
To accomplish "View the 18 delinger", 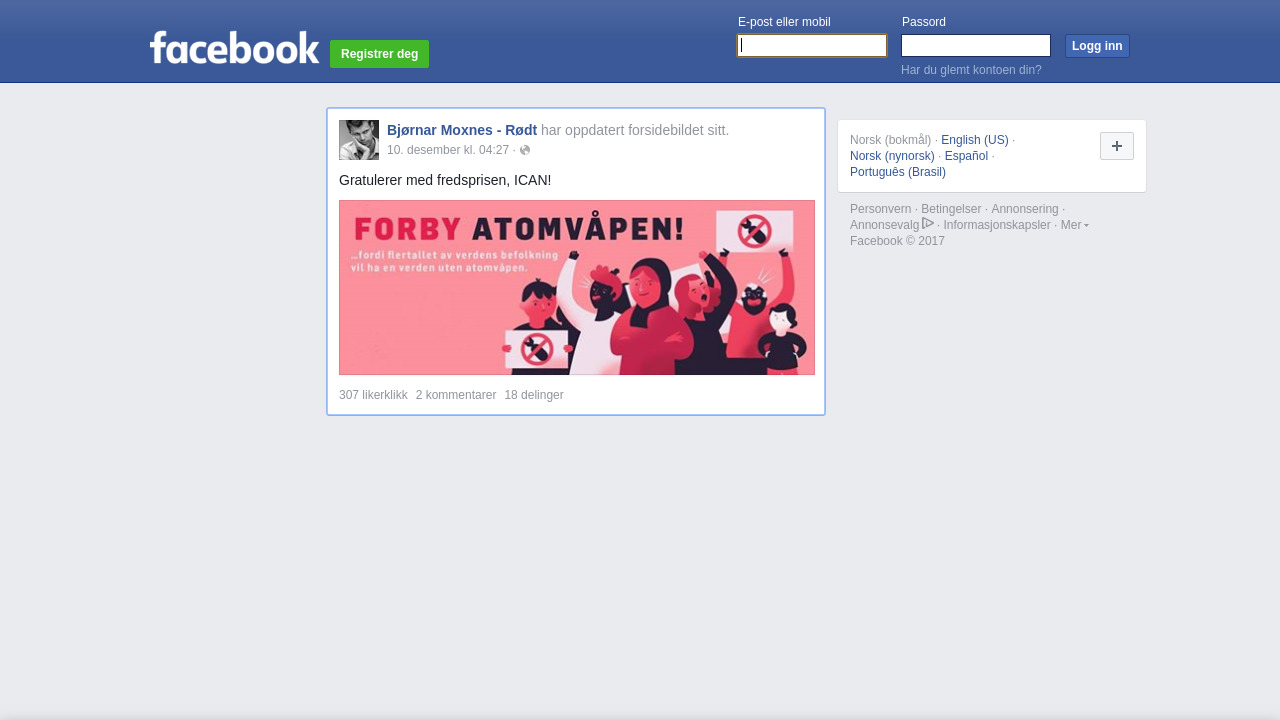I will pyautogui.click(x=534, y=395).
